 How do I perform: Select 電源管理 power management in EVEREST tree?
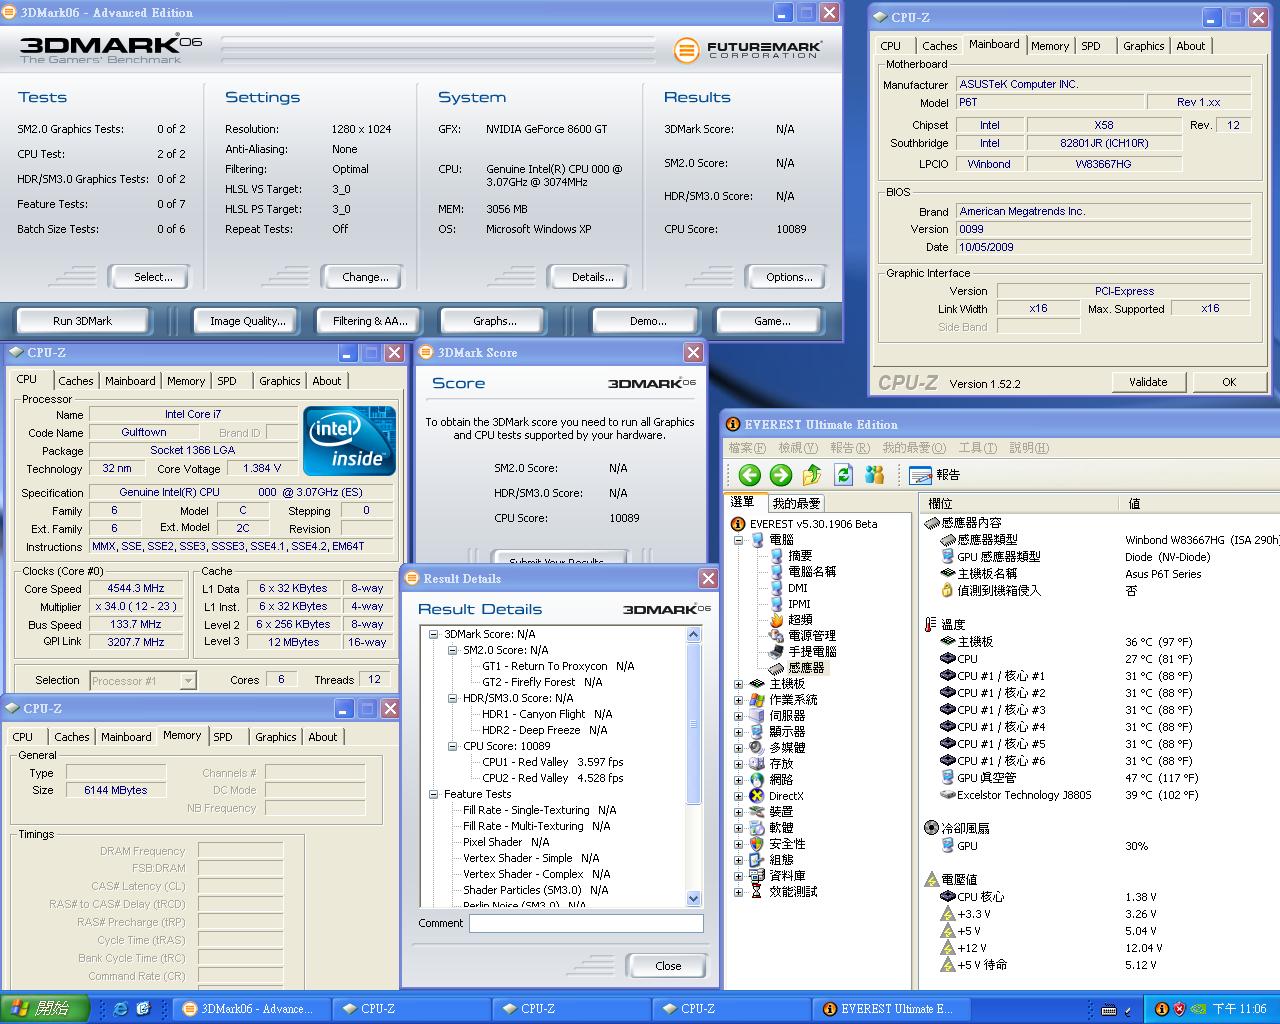pyautogui.click(x=802, y=635)
